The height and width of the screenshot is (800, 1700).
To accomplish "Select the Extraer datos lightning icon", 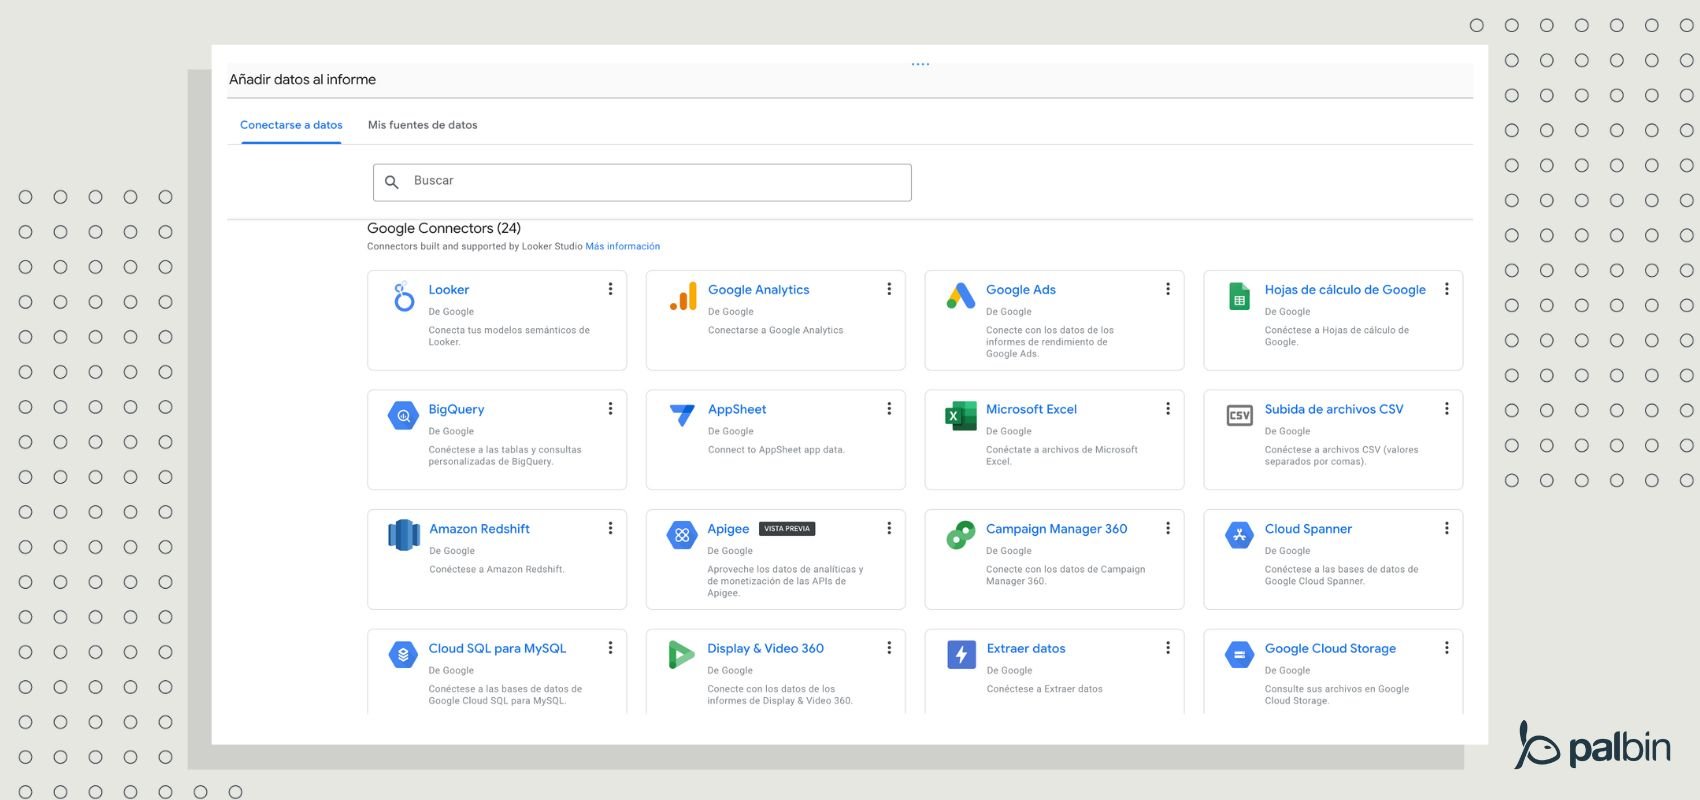I will (x=961, y=654).
